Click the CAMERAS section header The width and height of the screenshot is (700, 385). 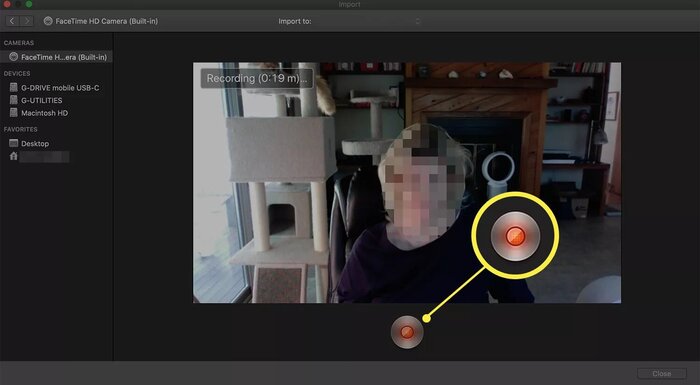[x=19, y=43]
